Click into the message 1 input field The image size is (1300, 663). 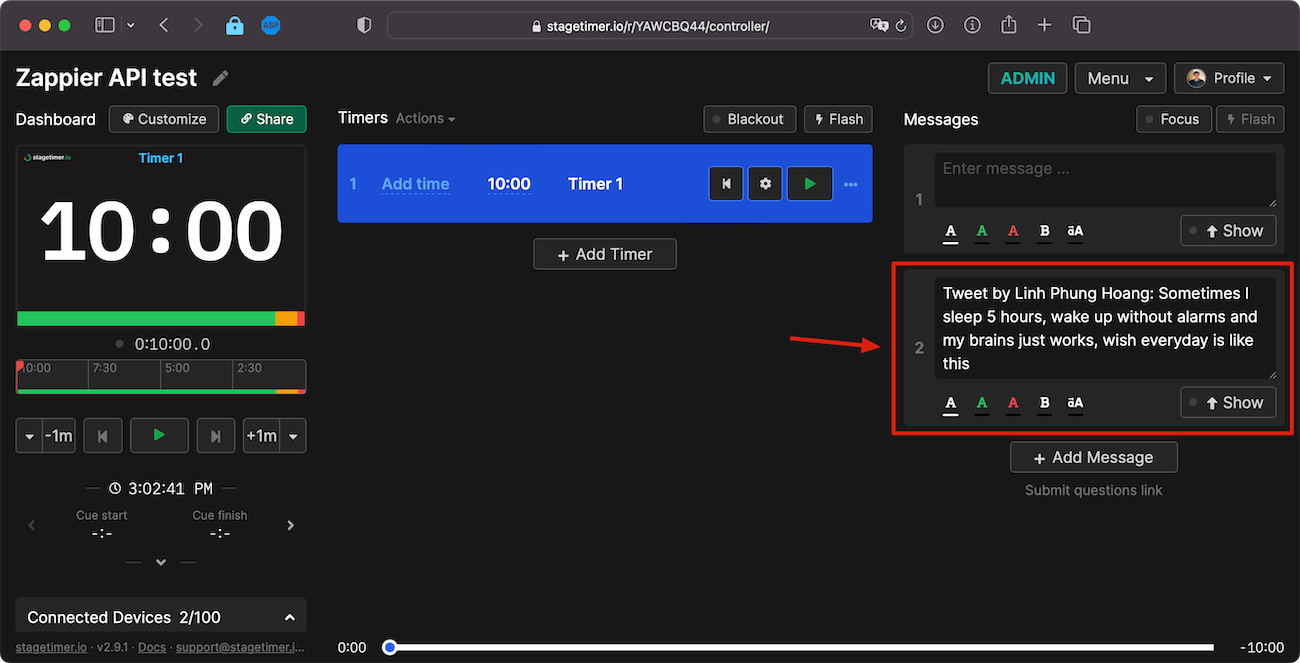(1105, 180)
